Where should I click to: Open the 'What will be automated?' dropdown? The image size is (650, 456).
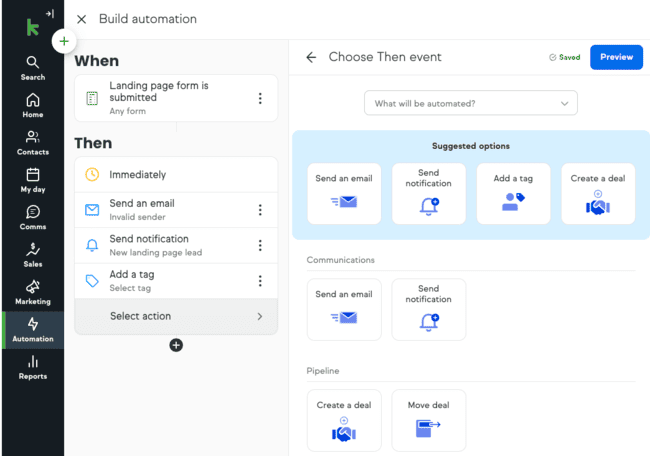[x=471, y=103]
